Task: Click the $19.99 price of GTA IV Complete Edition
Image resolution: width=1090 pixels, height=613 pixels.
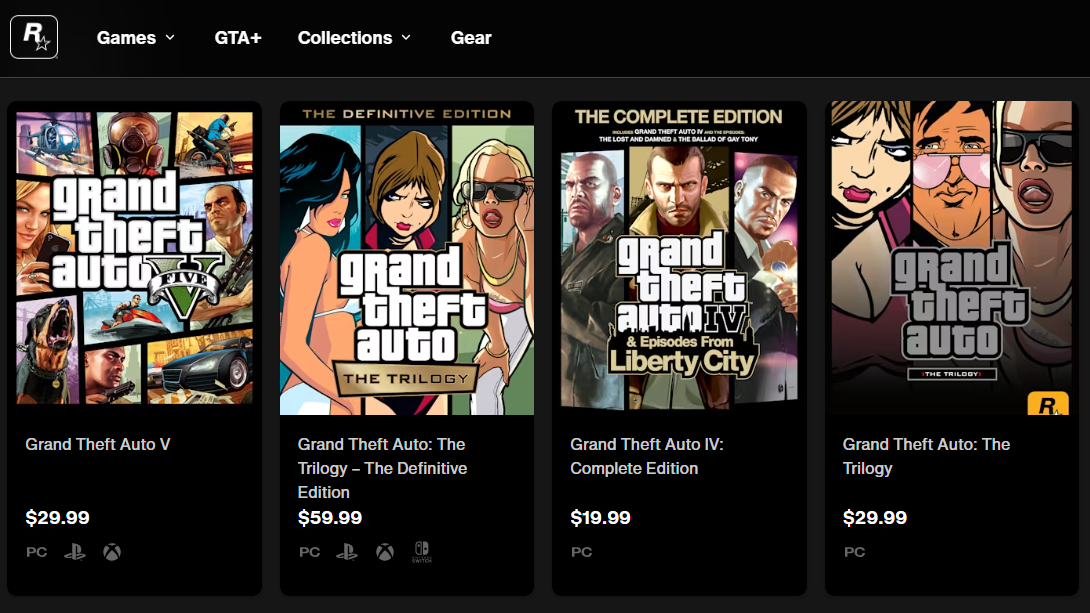Action: tap(600, 518)
